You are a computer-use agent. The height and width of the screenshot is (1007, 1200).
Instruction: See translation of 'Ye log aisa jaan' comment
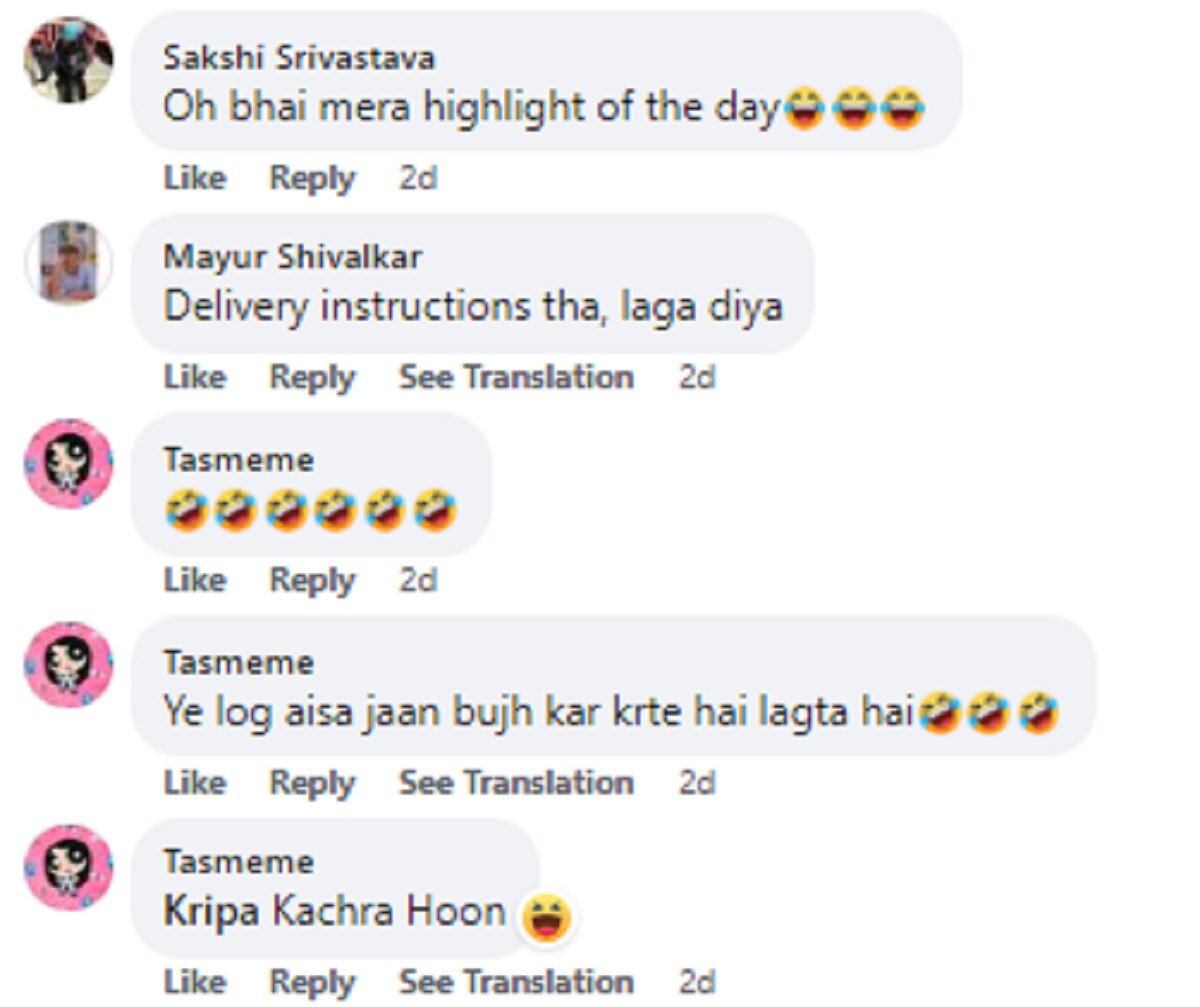pos(516,782)
